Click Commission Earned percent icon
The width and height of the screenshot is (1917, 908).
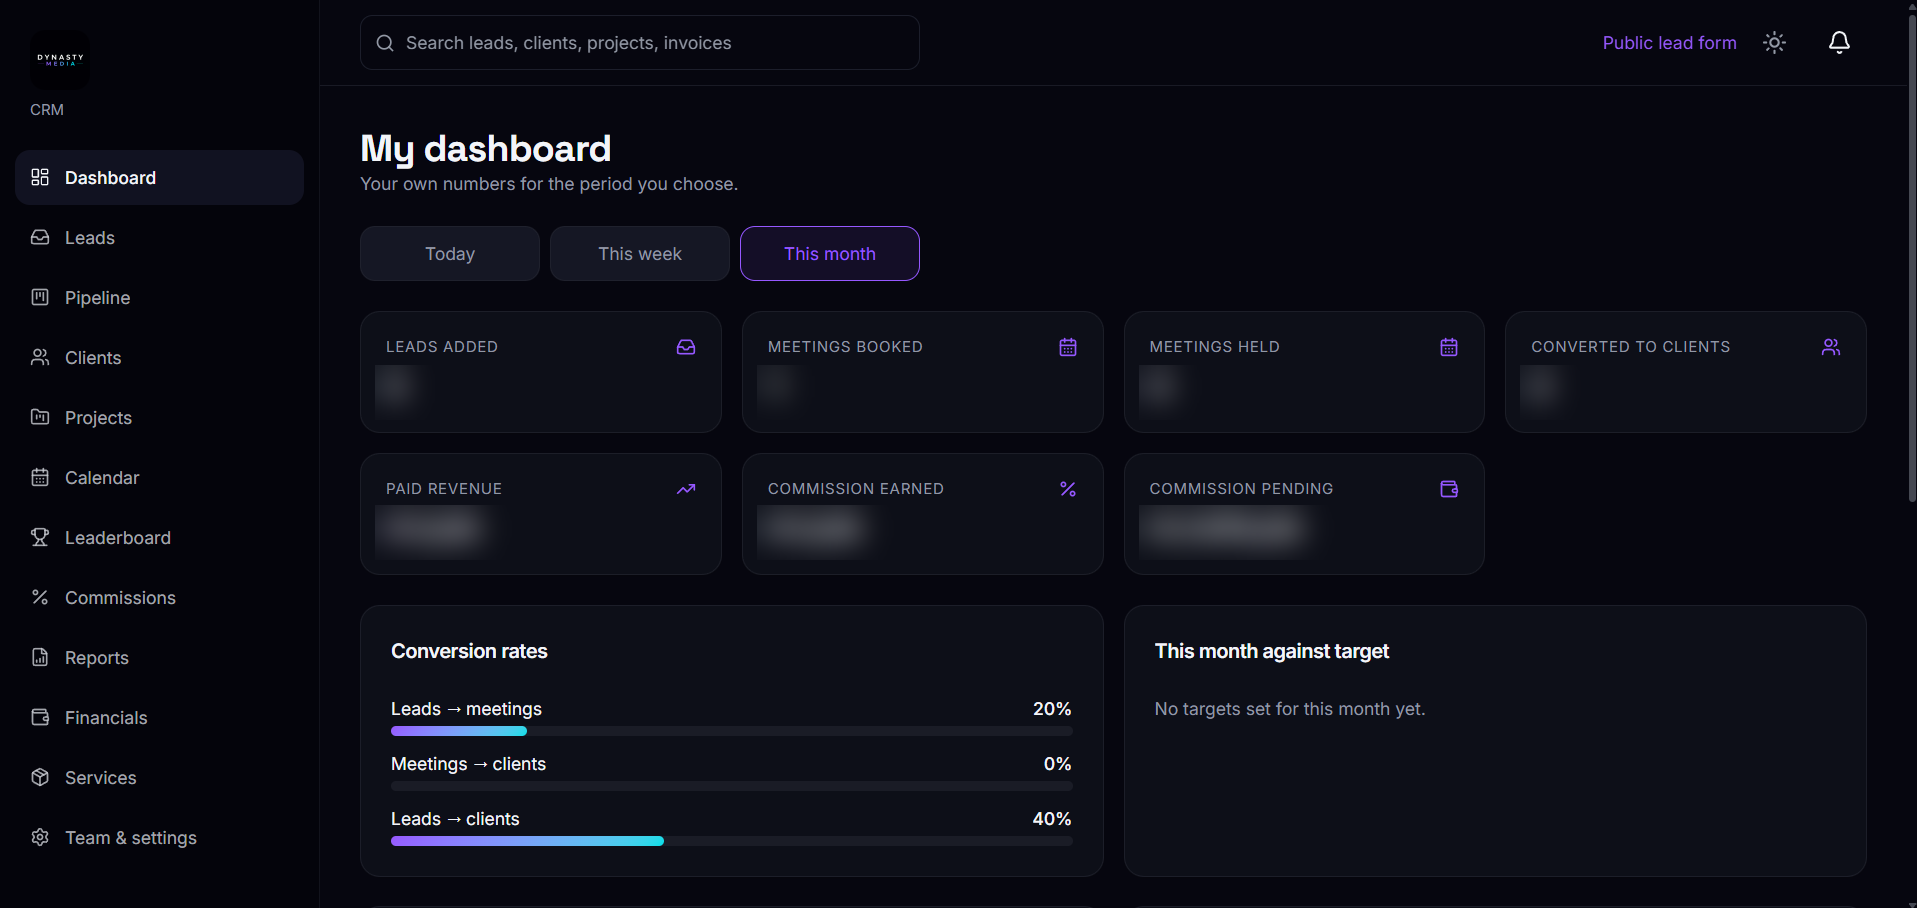[1068, 489]
